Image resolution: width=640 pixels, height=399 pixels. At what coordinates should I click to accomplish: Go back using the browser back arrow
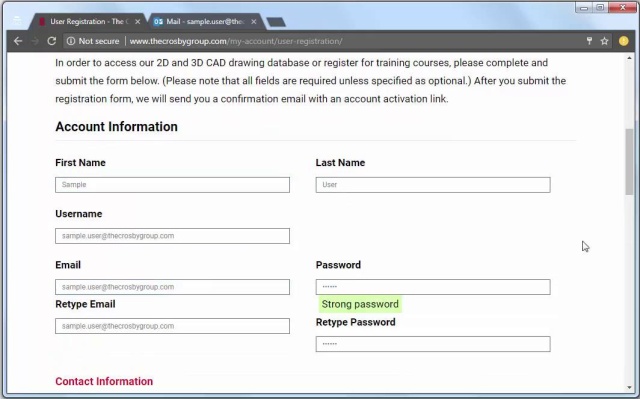pos(18,41)
